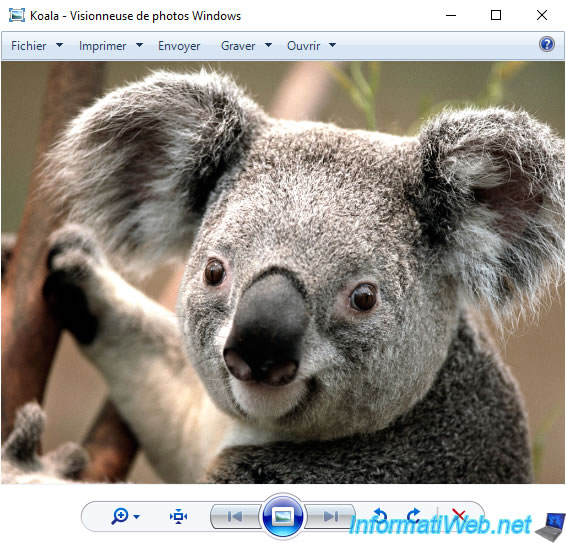Click the koala photo
This screenshot has width=566, height=543.
[283, 273]
